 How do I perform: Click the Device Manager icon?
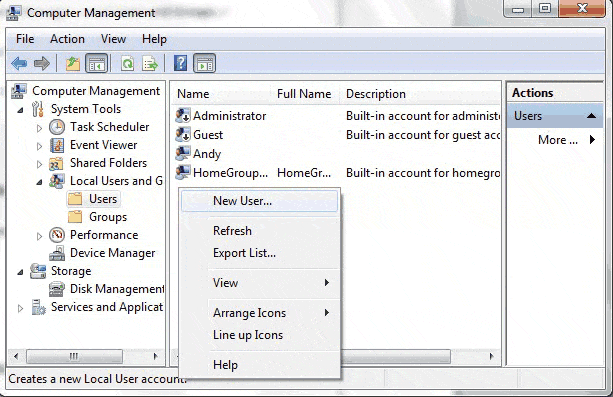click(x=57, y=253)
